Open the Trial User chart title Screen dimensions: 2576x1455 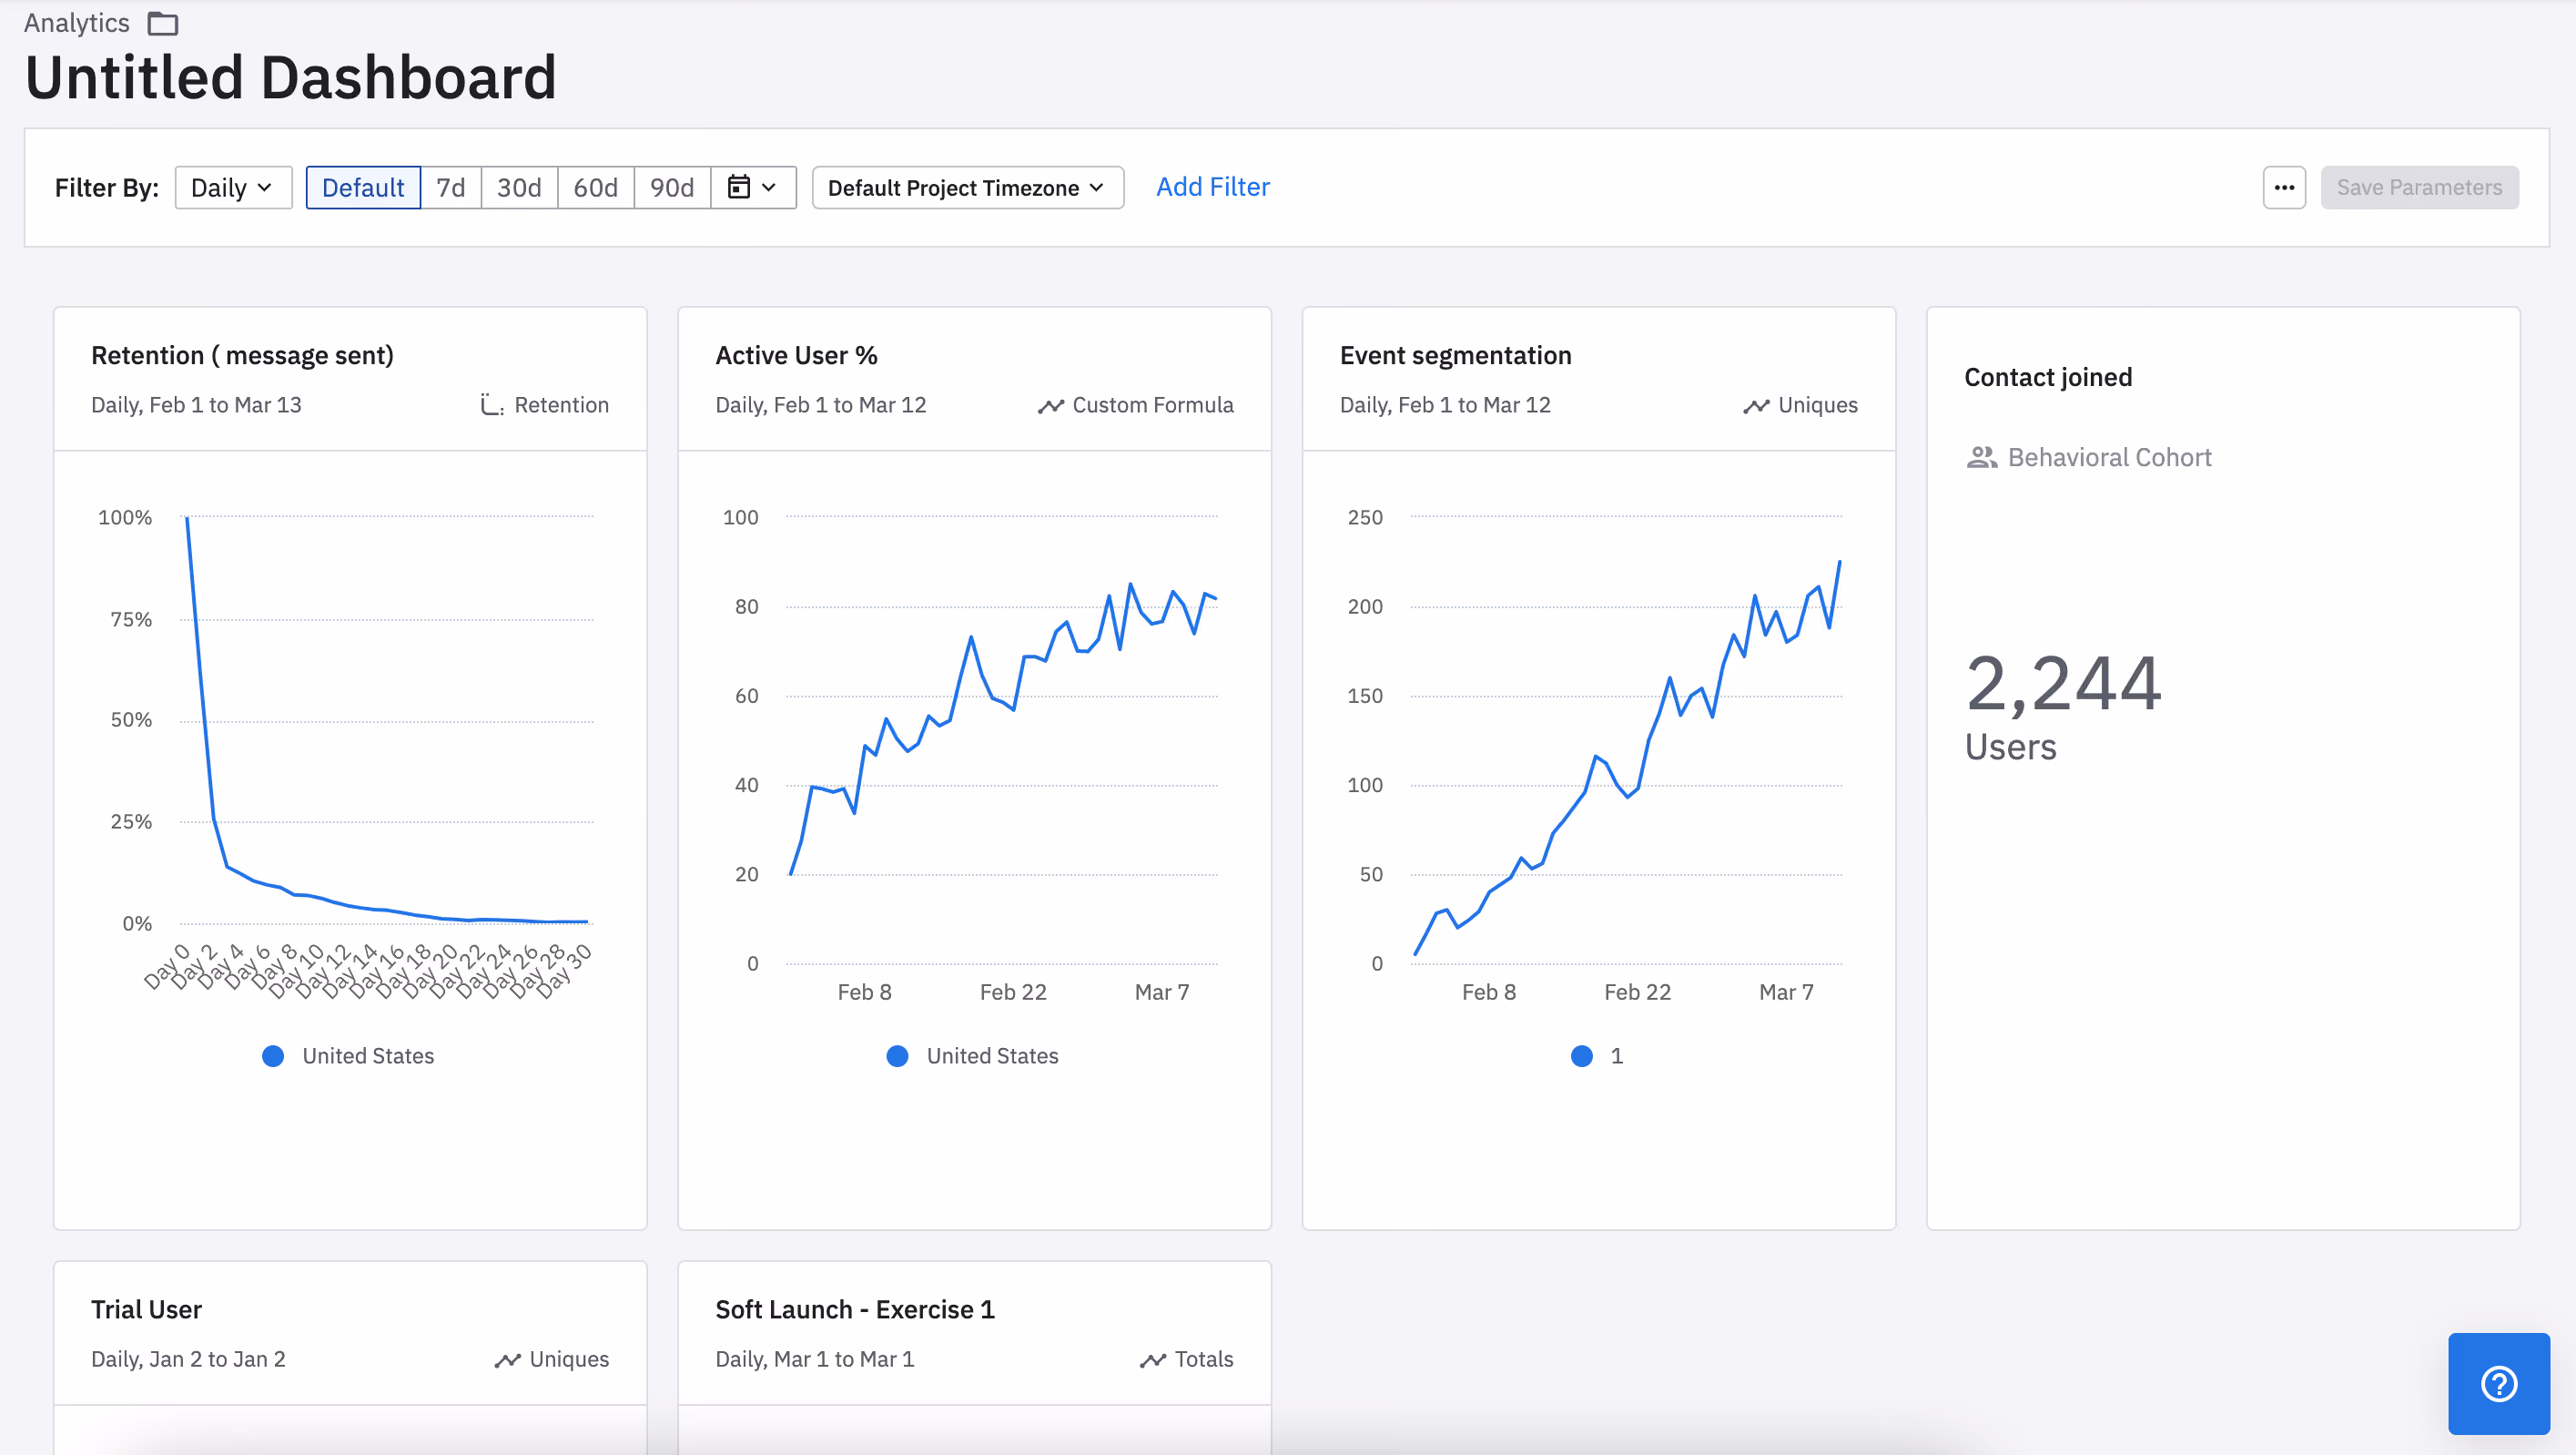tap(146, 1310)
